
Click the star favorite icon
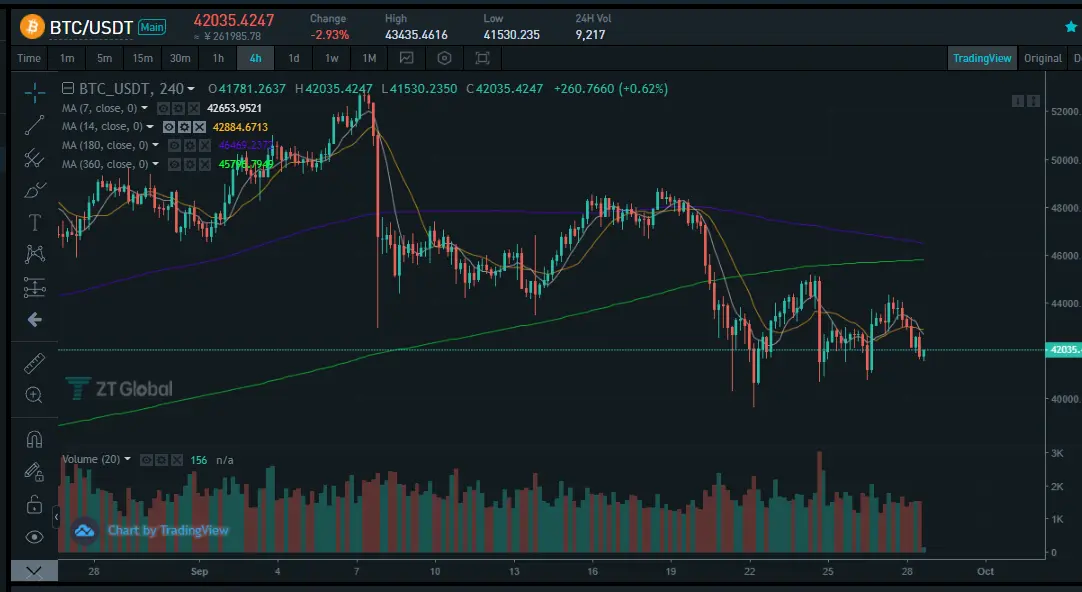click(1071, 27)
